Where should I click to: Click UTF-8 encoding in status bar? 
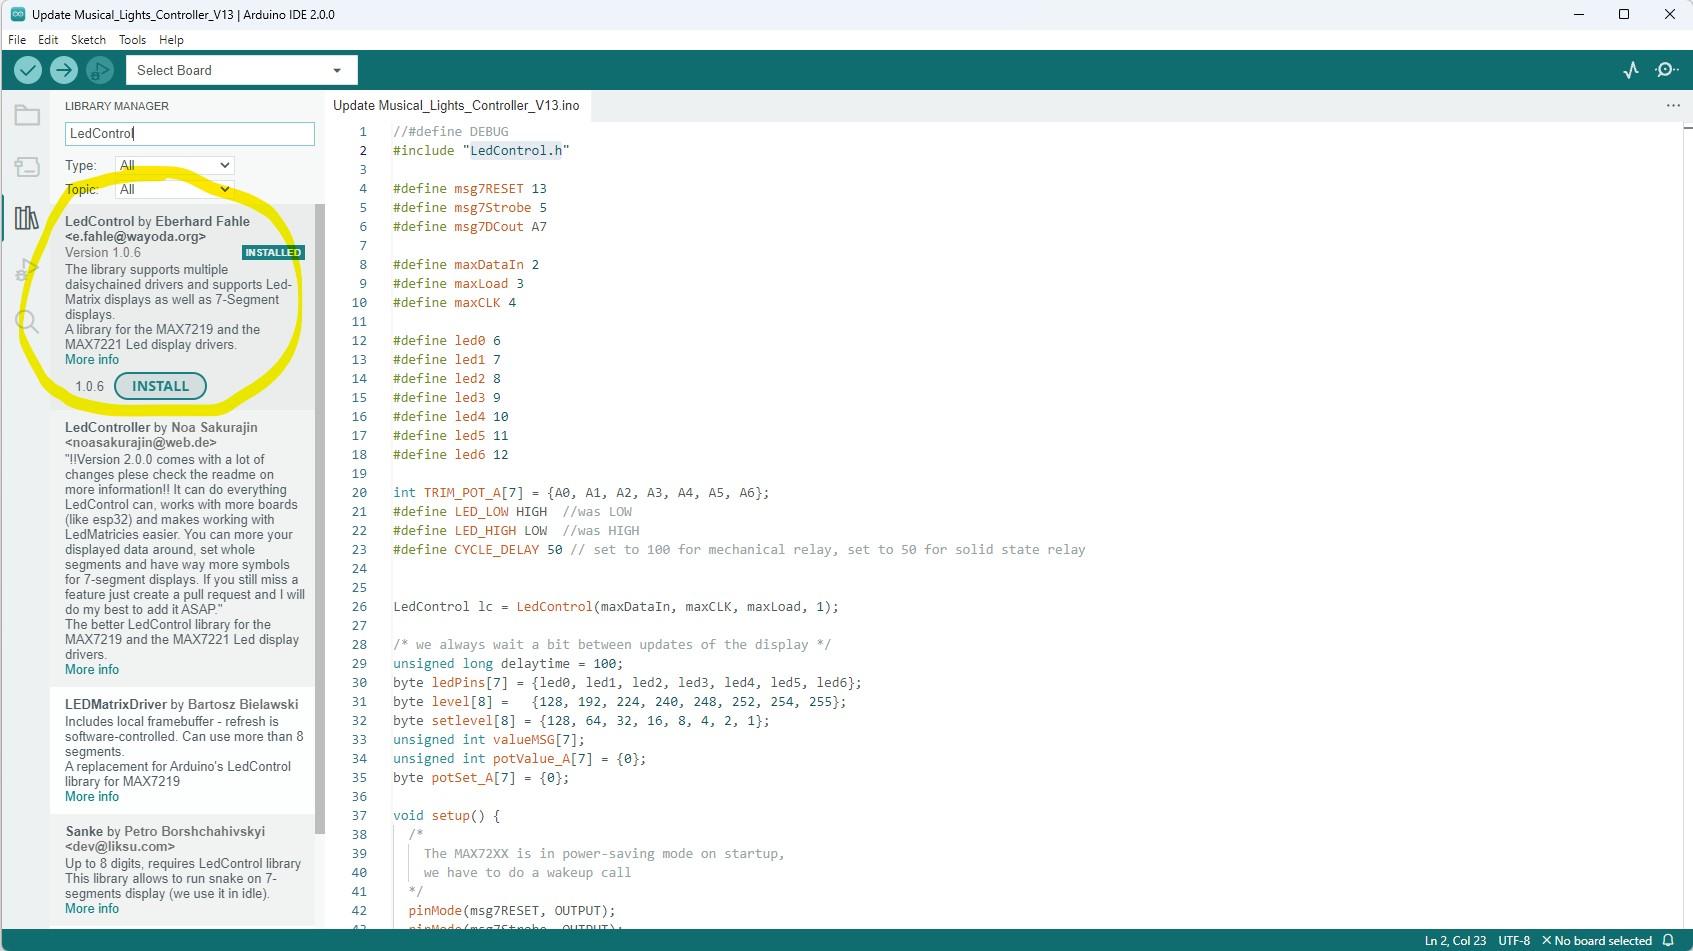pyautogui.click(x=1514, y=941)
